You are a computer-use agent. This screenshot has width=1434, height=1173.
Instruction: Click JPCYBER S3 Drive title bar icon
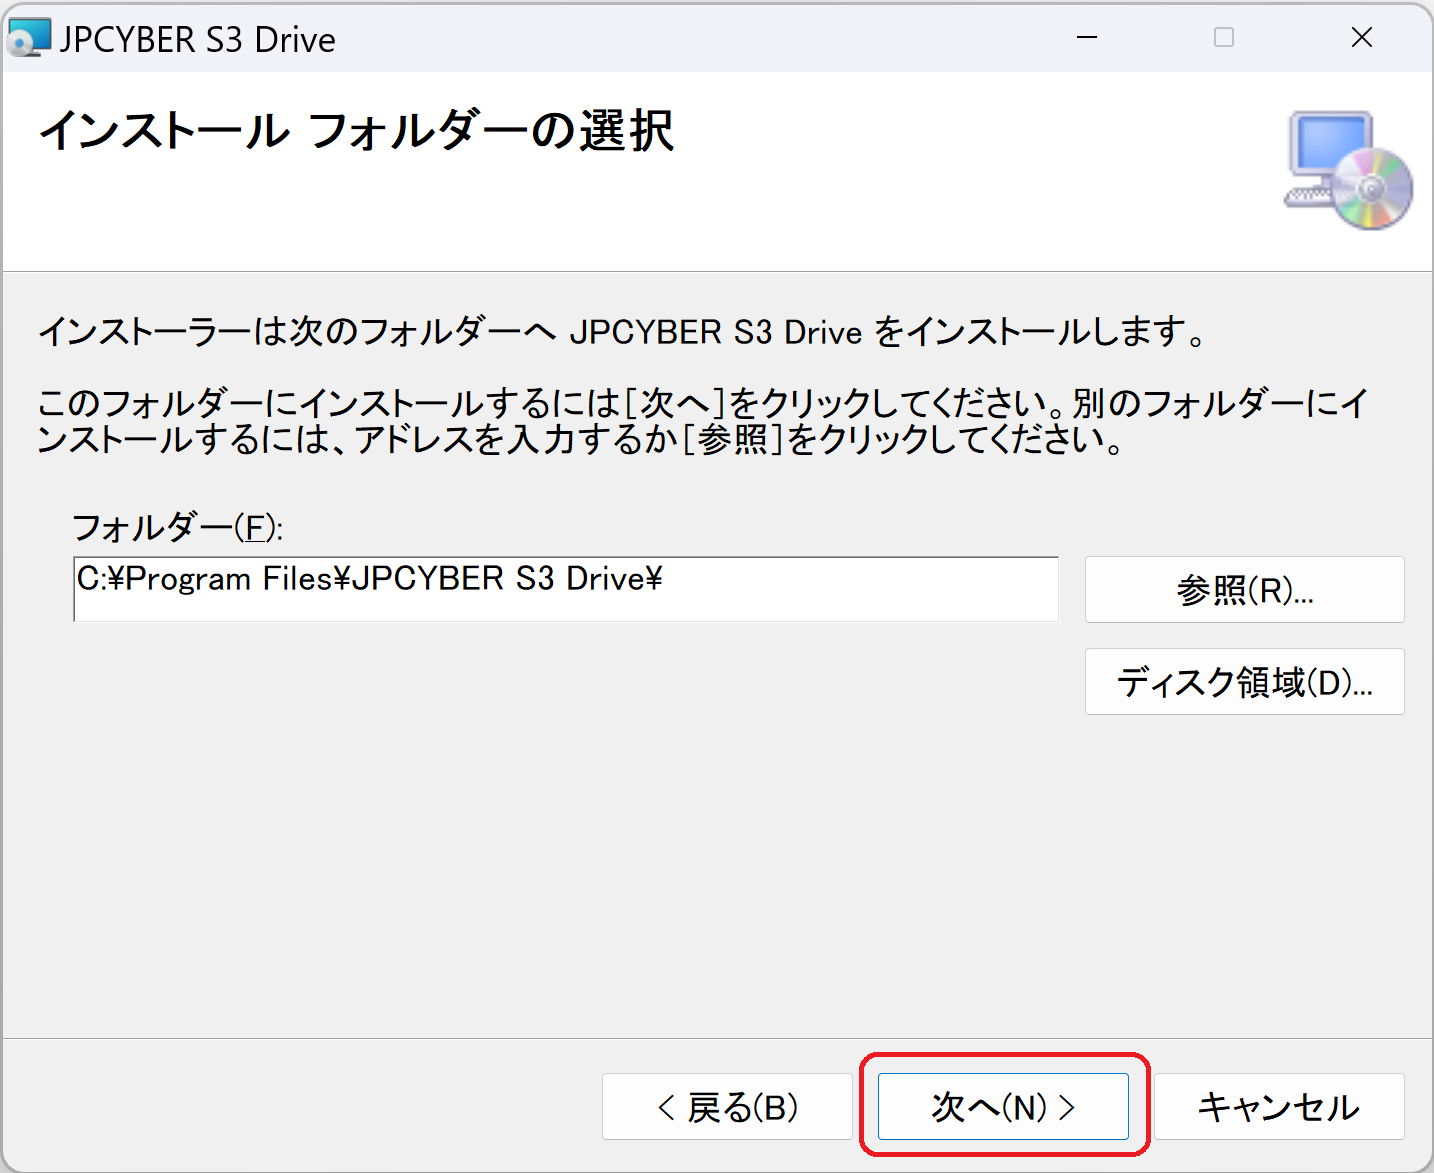click(28, 38)
